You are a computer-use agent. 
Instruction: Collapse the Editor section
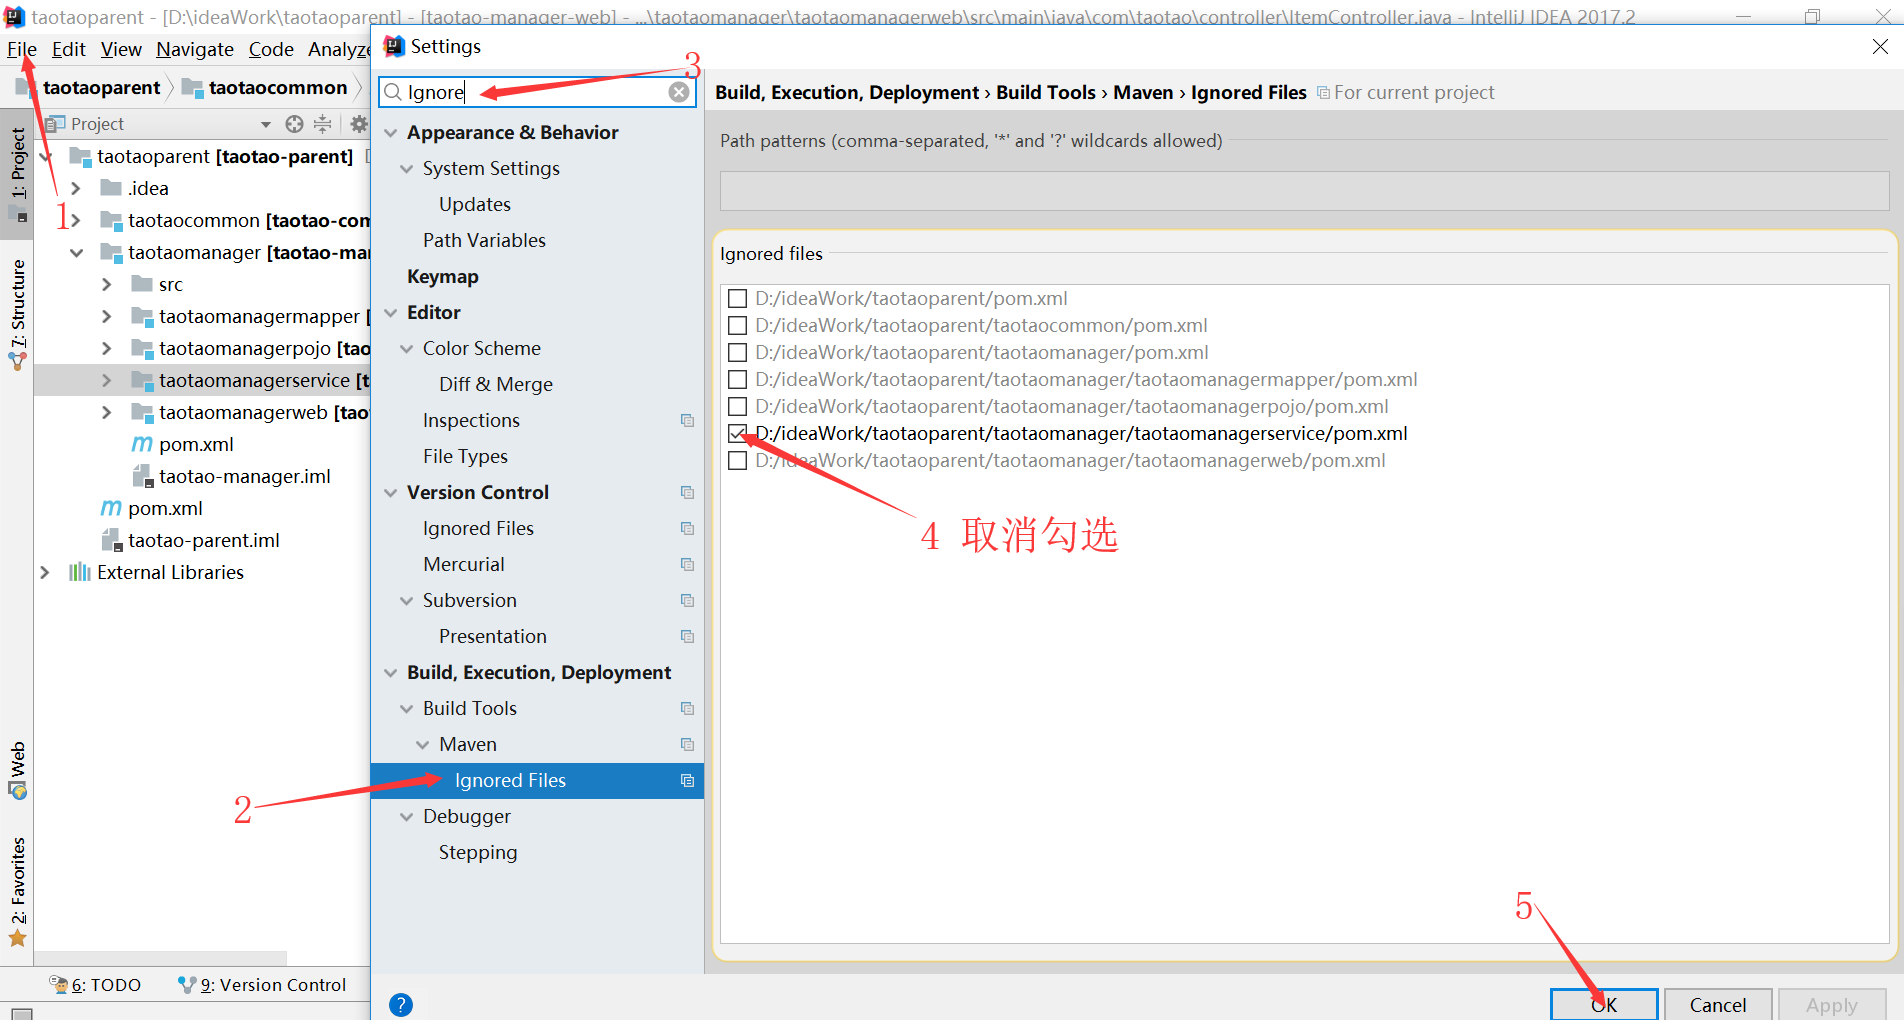point(391,313)
